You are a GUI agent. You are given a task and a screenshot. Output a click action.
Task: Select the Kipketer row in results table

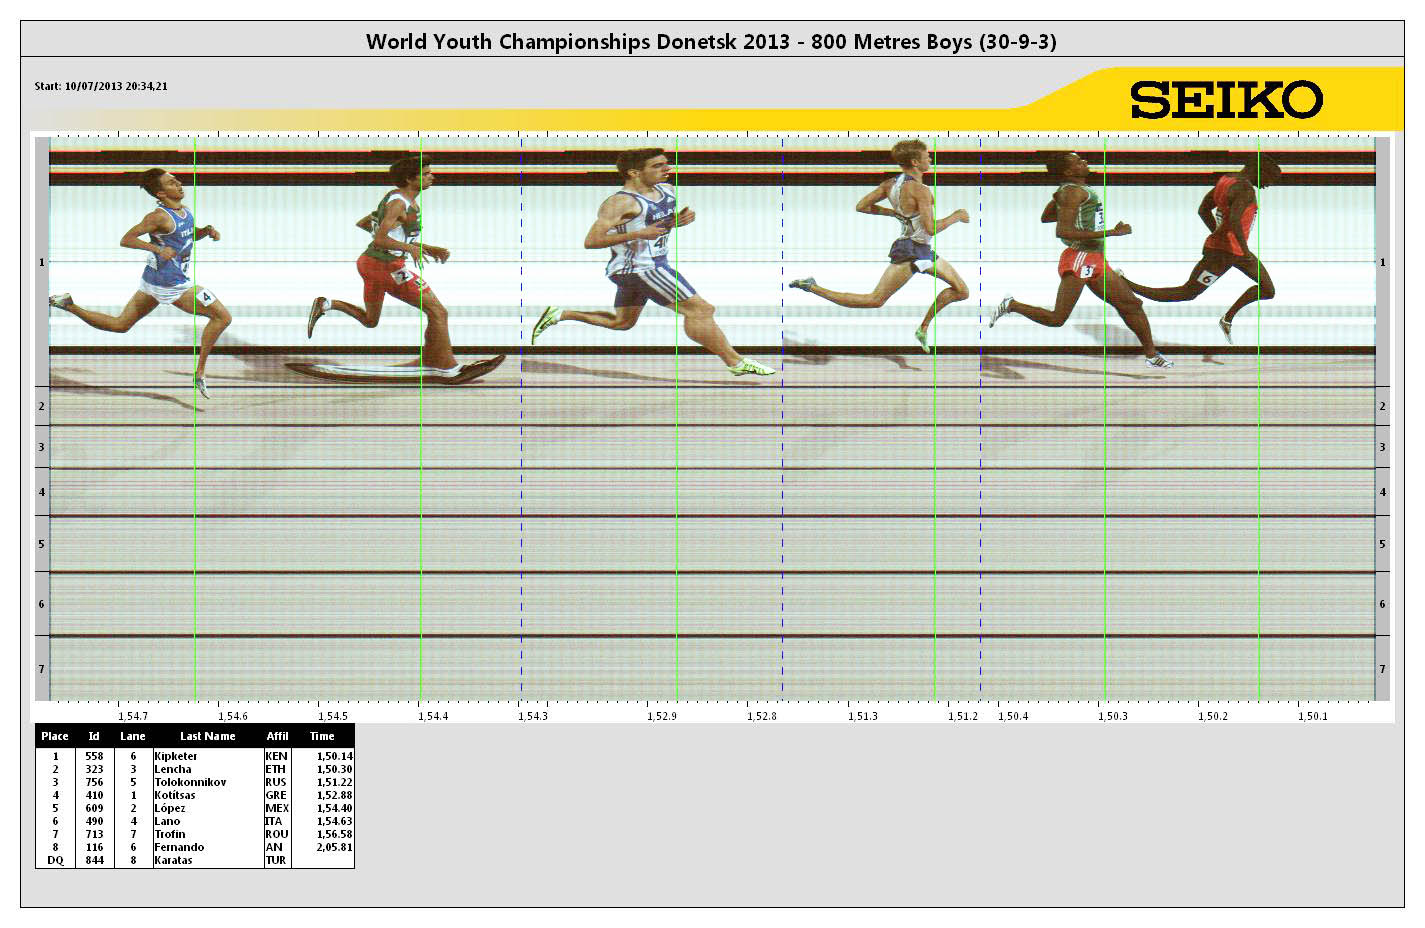pos(195,756)
